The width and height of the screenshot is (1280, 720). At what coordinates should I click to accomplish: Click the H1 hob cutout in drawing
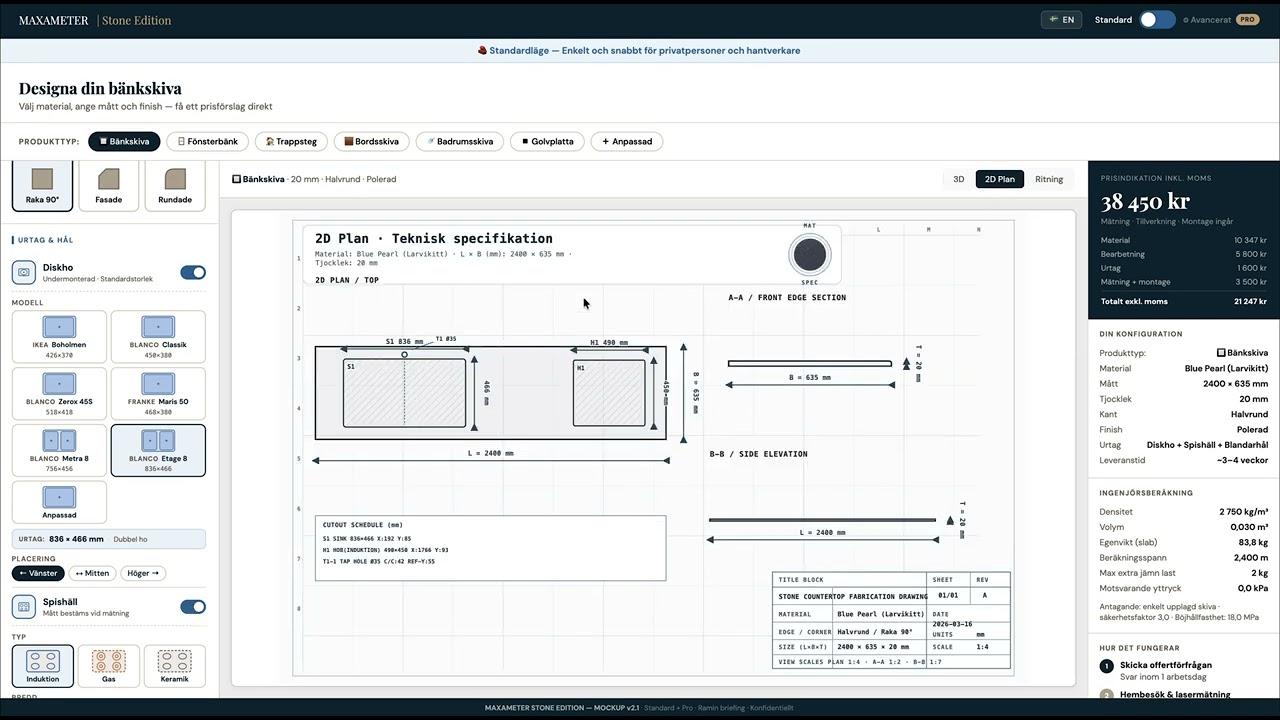(608, 393)
